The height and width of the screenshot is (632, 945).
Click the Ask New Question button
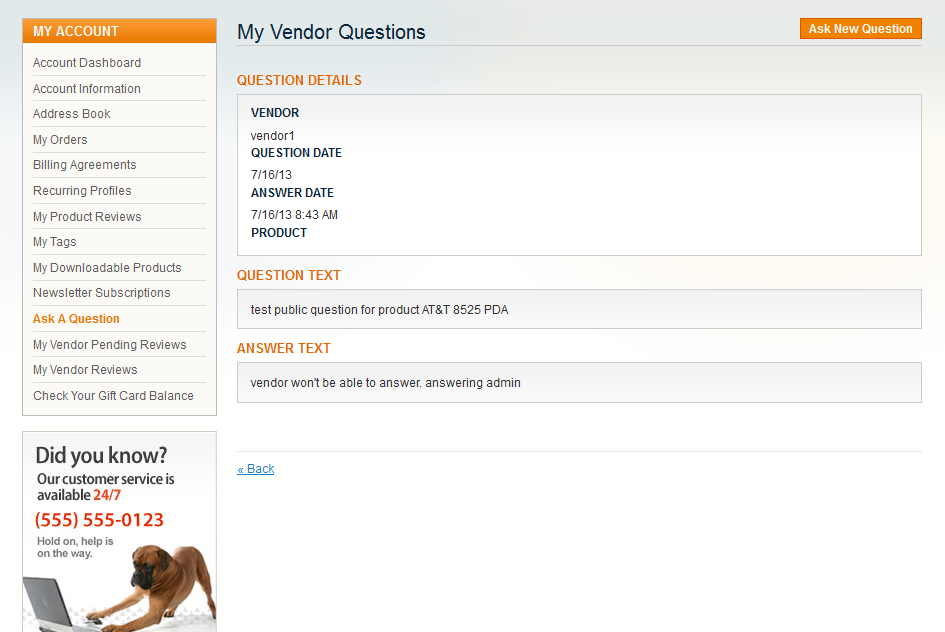click(861, 29)
